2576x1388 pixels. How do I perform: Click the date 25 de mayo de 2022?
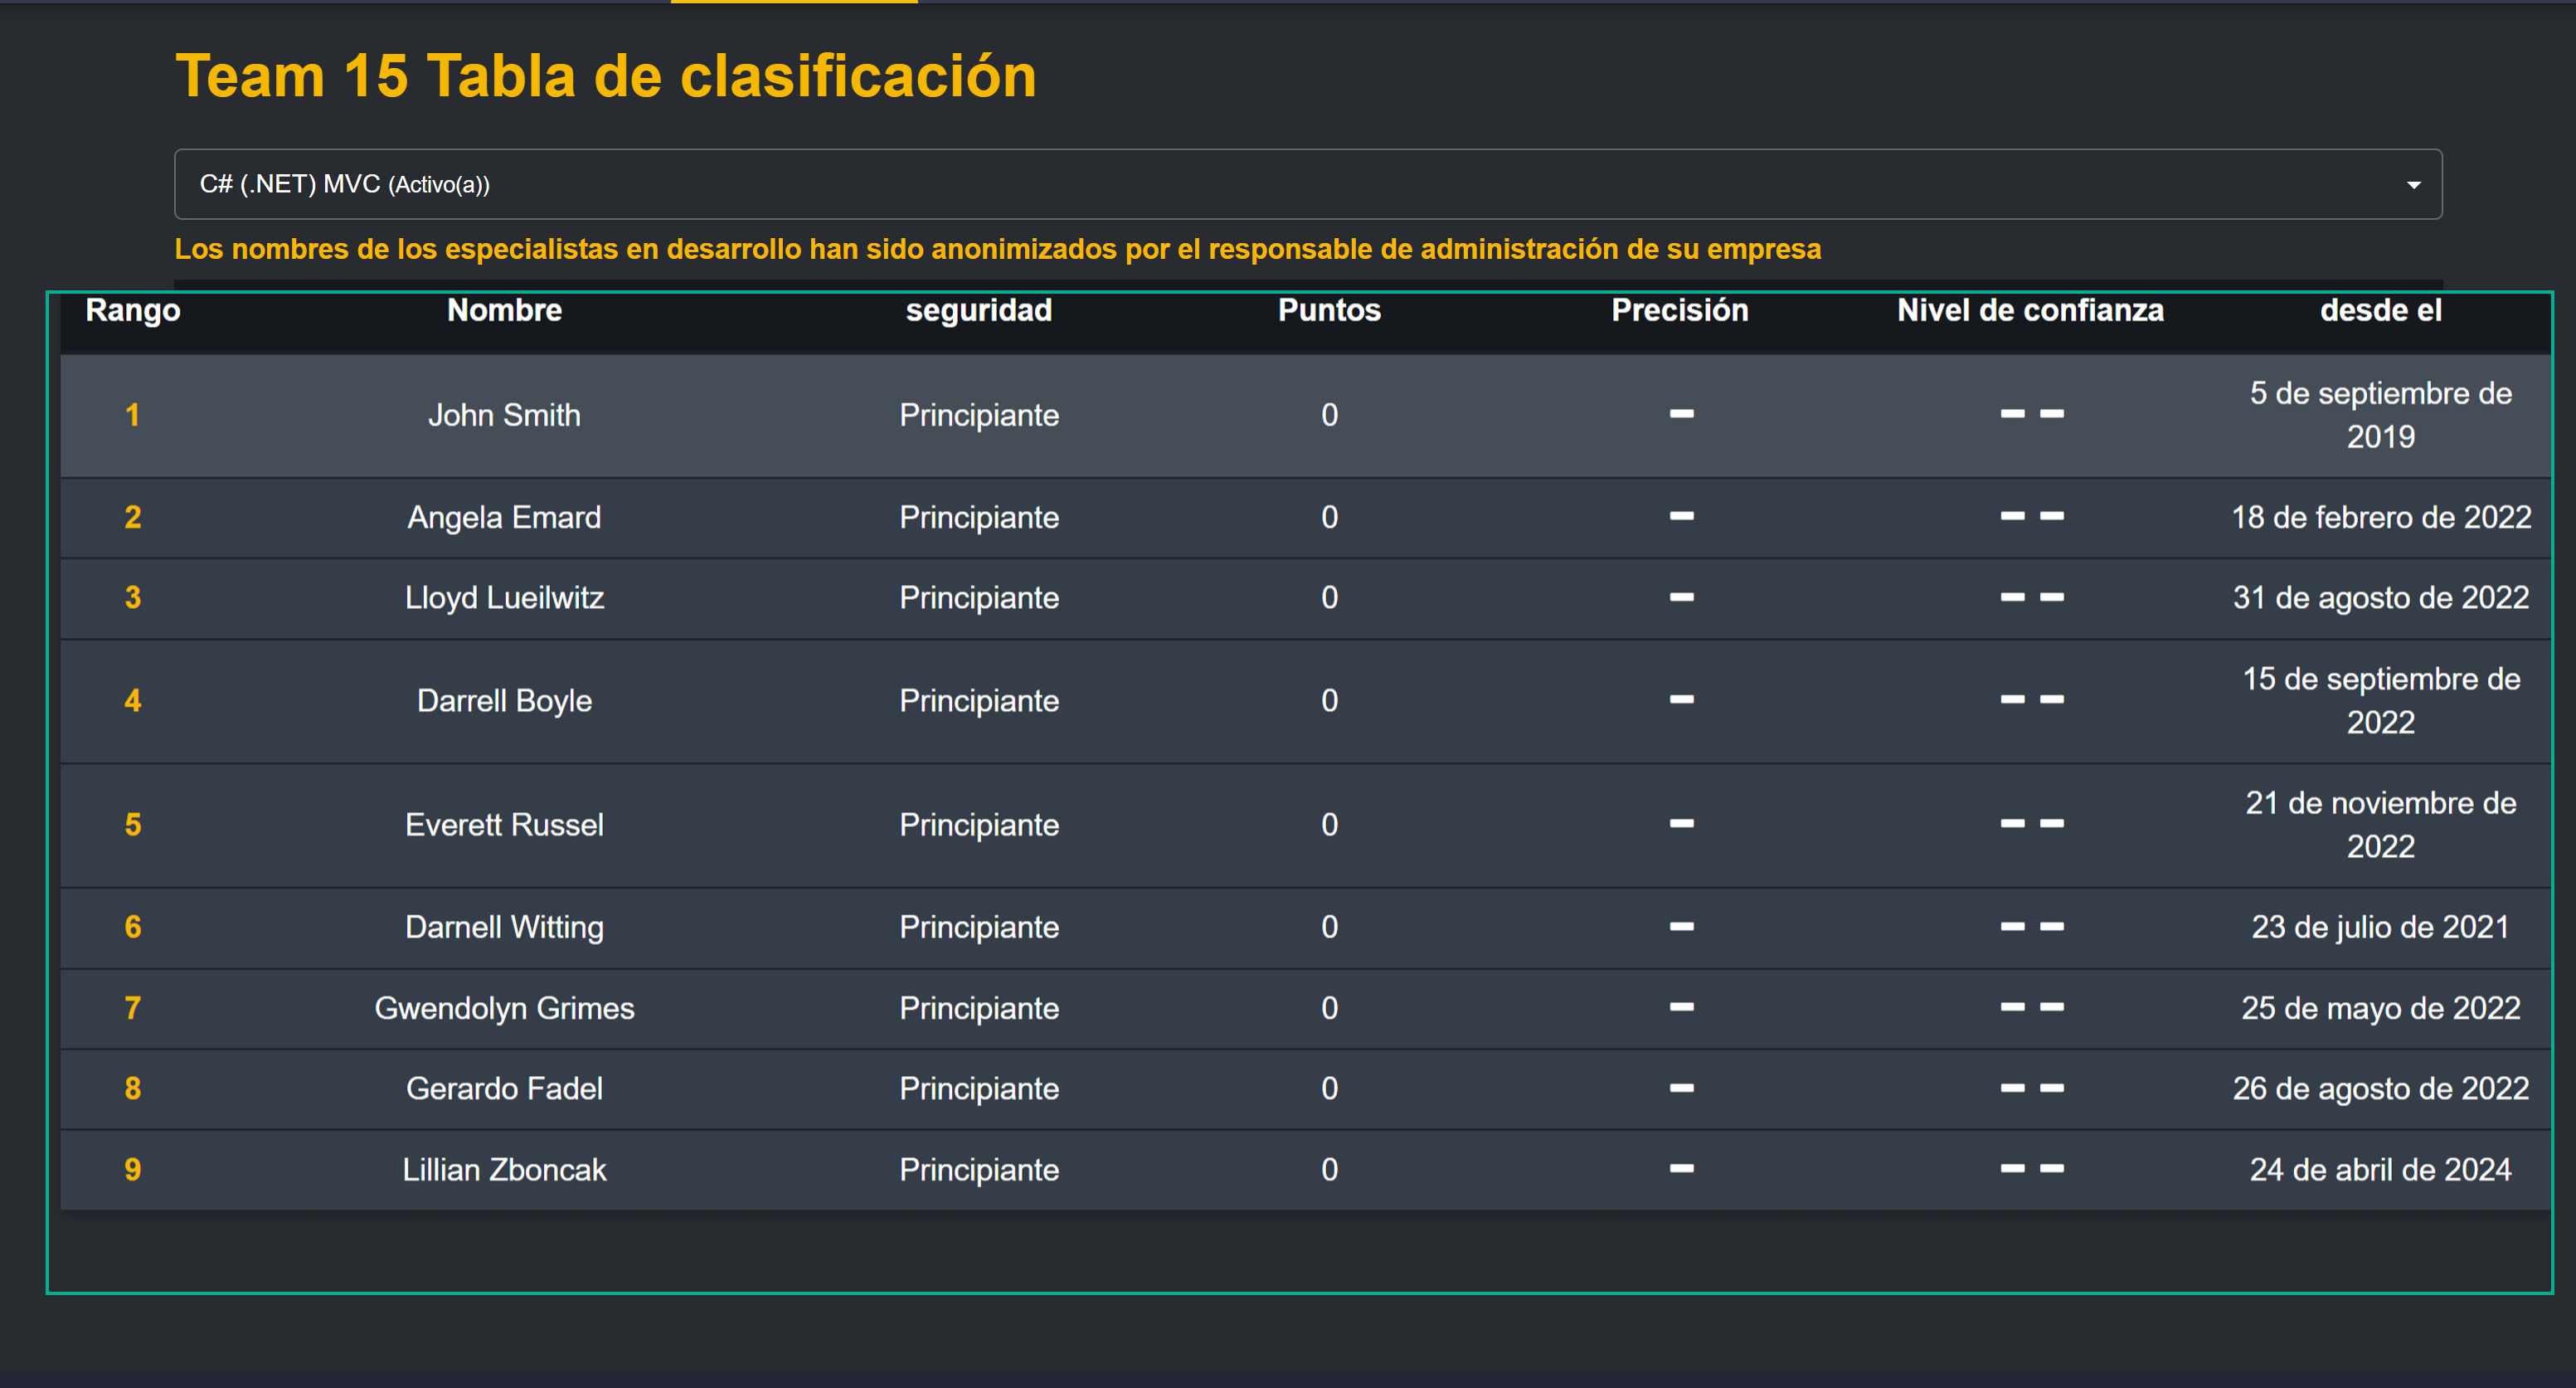[2380, 1008]
